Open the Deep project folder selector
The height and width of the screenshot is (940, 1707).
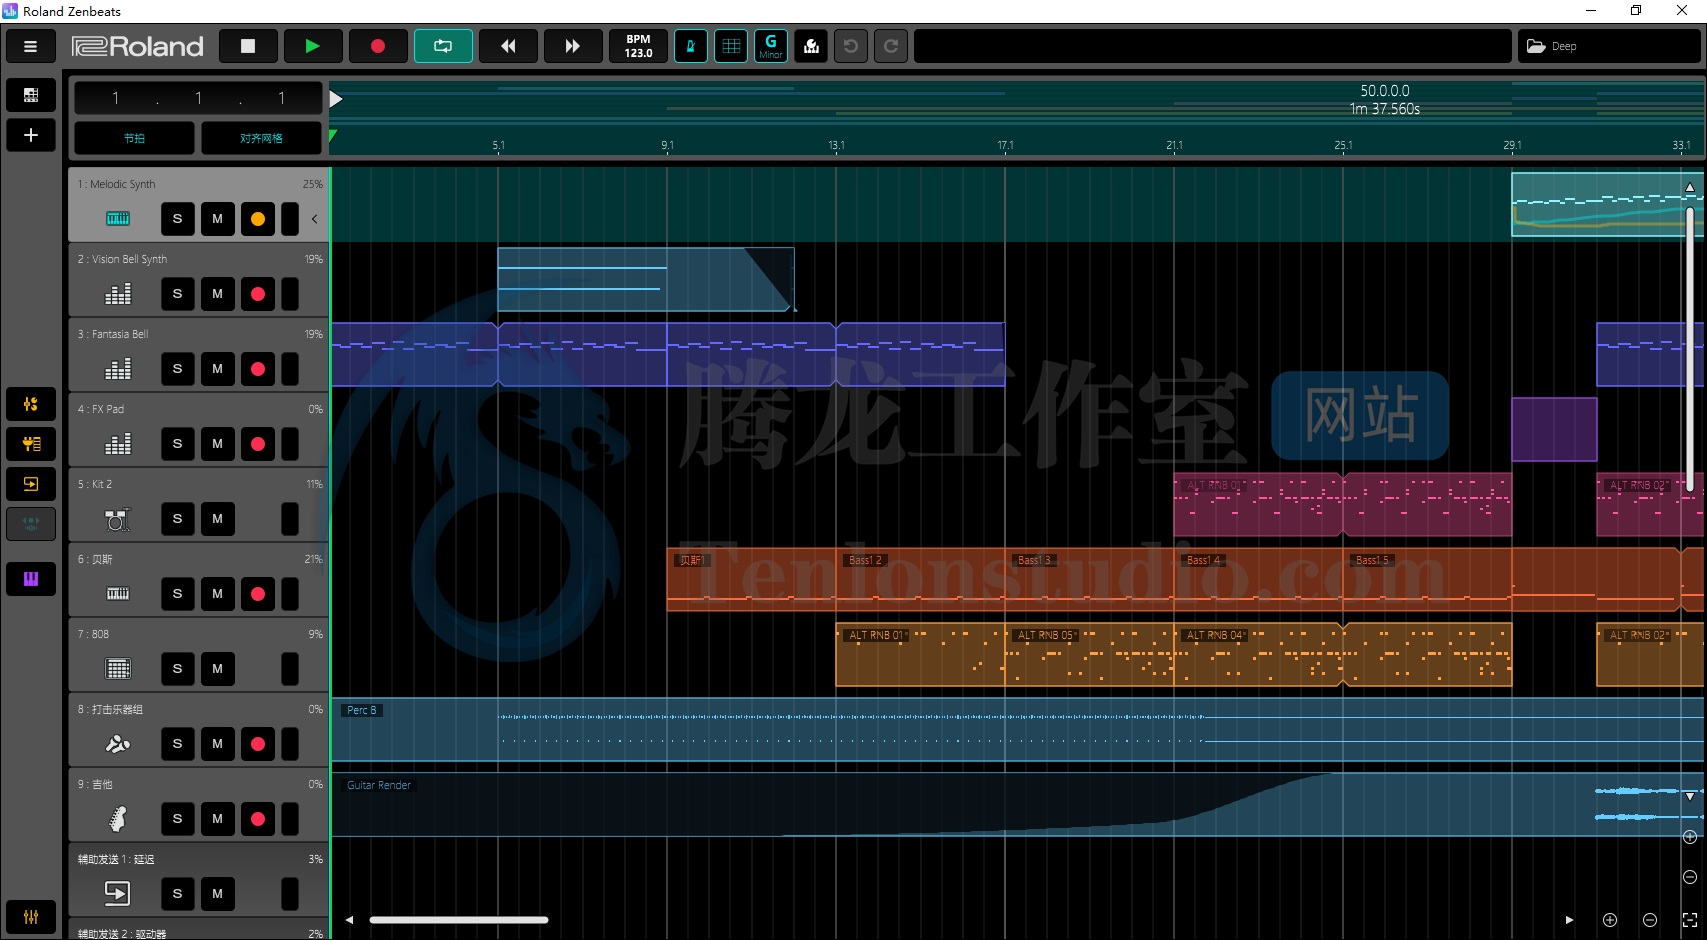tap(1608, 46)
